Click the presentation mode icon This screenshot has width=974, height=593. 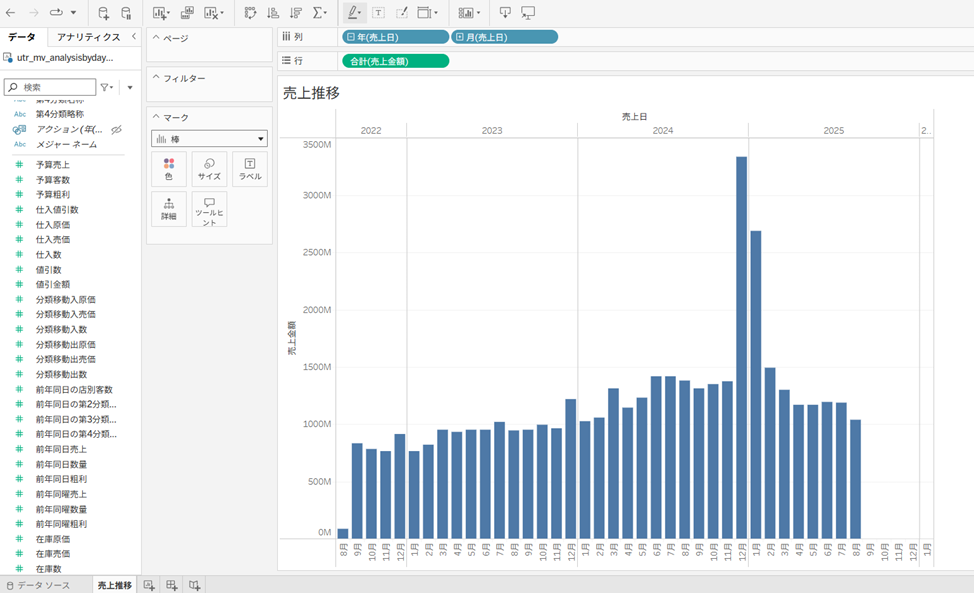click(528, 12)
